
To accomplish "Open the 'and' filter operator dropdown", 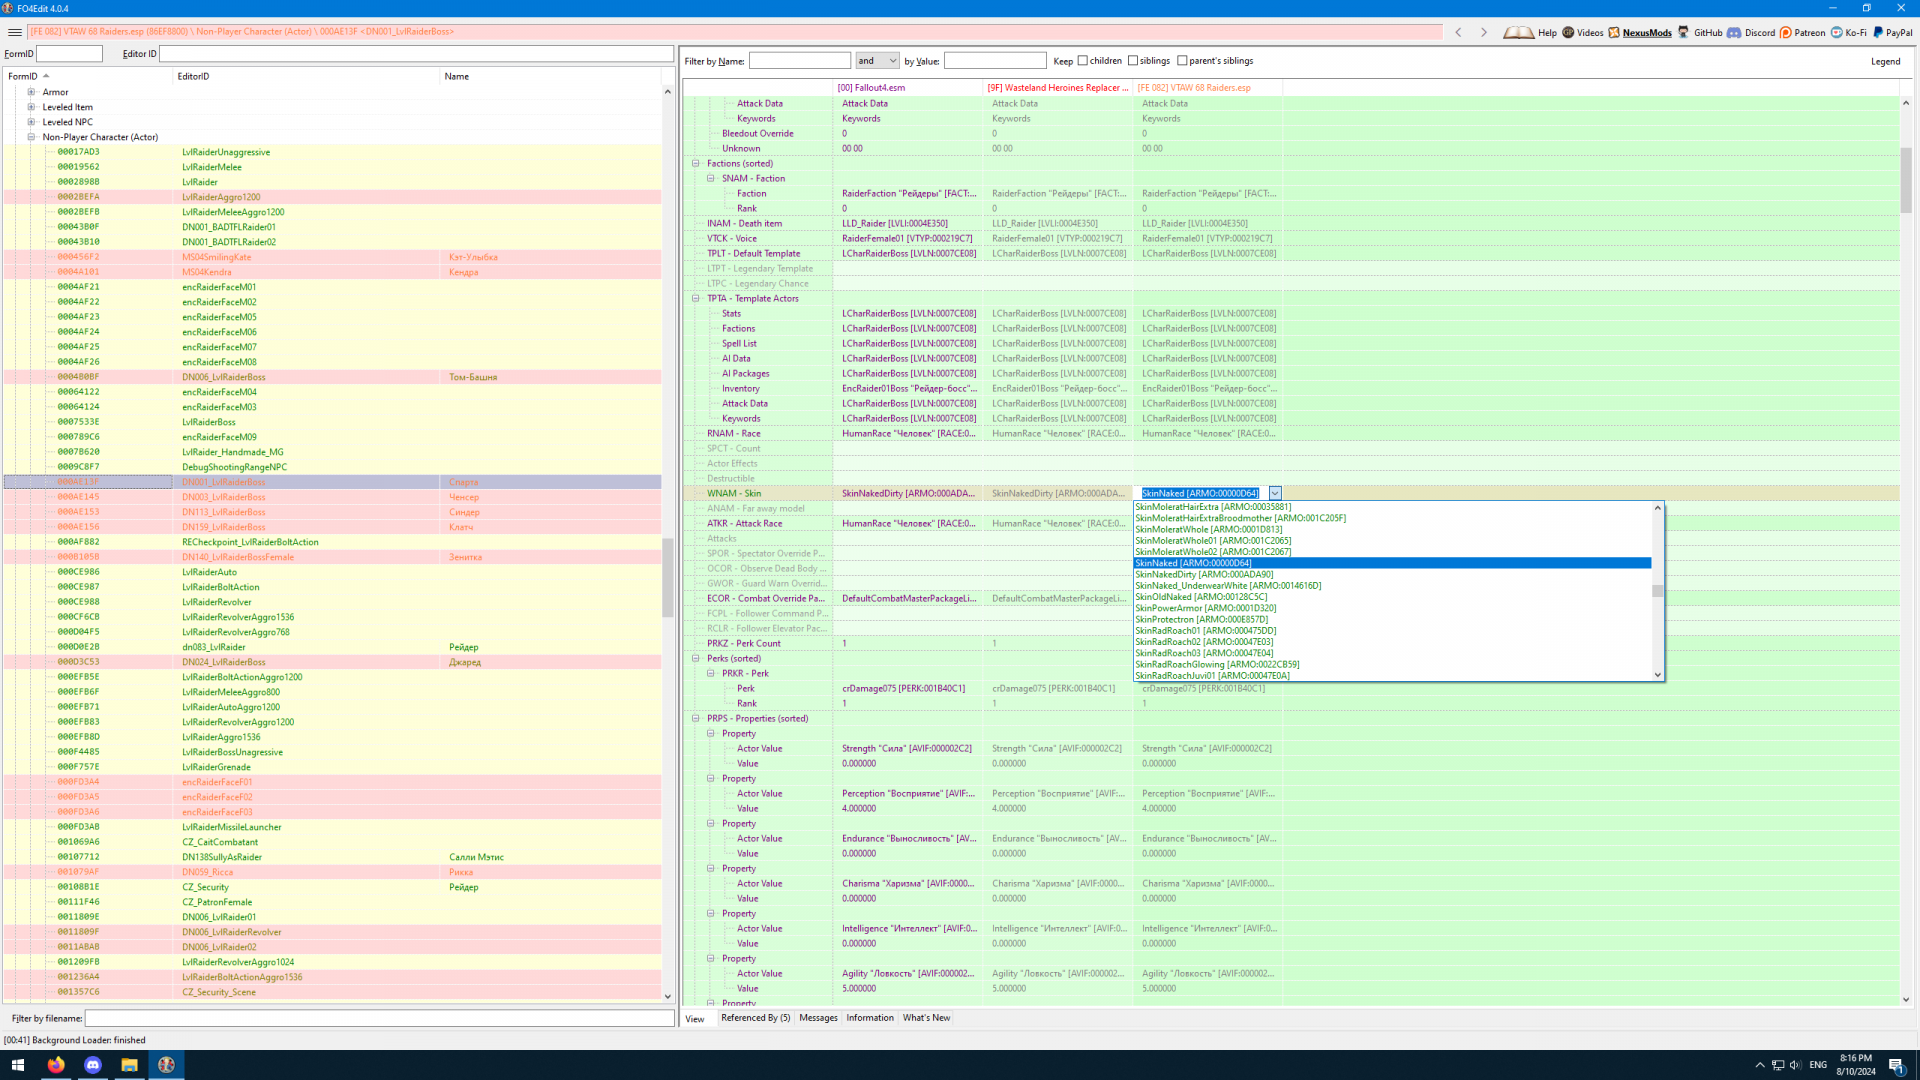I will 877,61.
